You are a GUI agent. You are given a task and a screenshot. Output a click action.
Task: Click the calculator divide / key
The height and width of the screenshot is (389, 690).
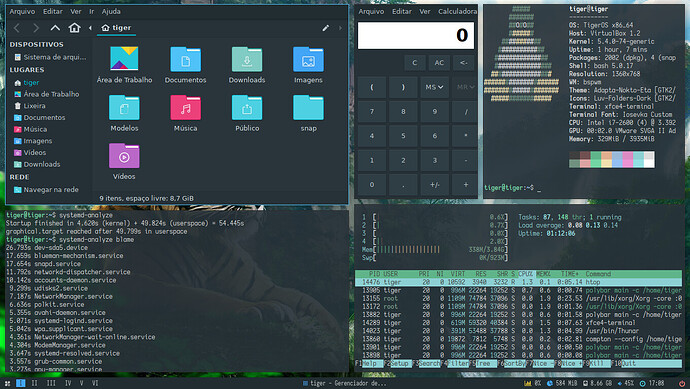466,112
